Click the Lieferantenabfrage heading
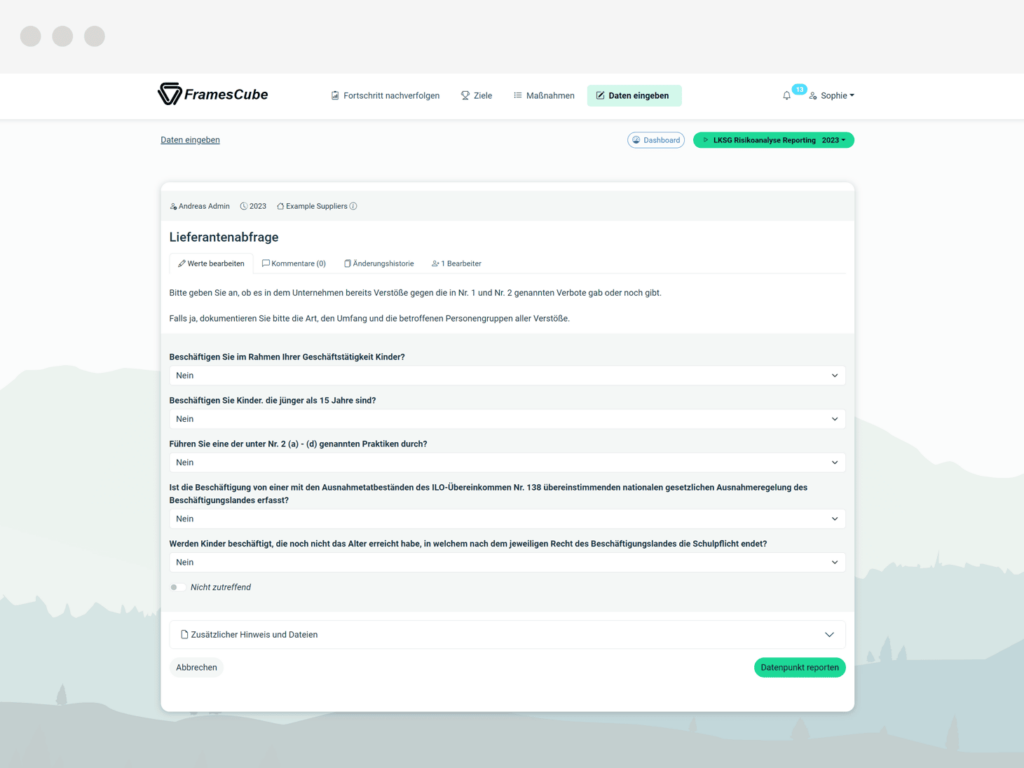The height and width of the screenshot is (768, 1024). tap(224, 237)
